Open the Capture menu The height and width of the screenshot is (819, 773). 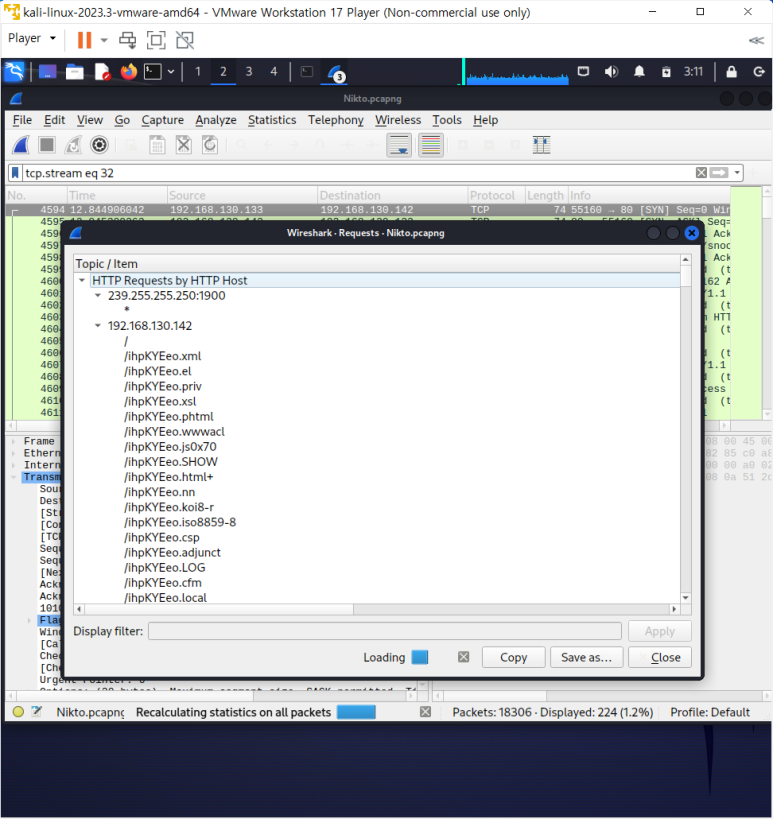click(x=162, y=120)
